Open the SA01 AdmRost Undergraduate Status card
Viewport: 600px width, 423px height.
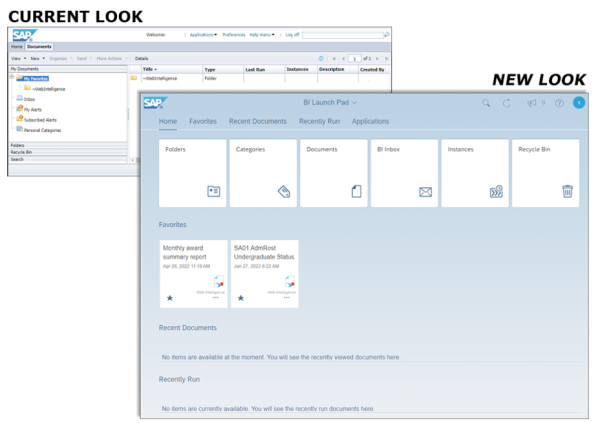[x=265, y=274]
